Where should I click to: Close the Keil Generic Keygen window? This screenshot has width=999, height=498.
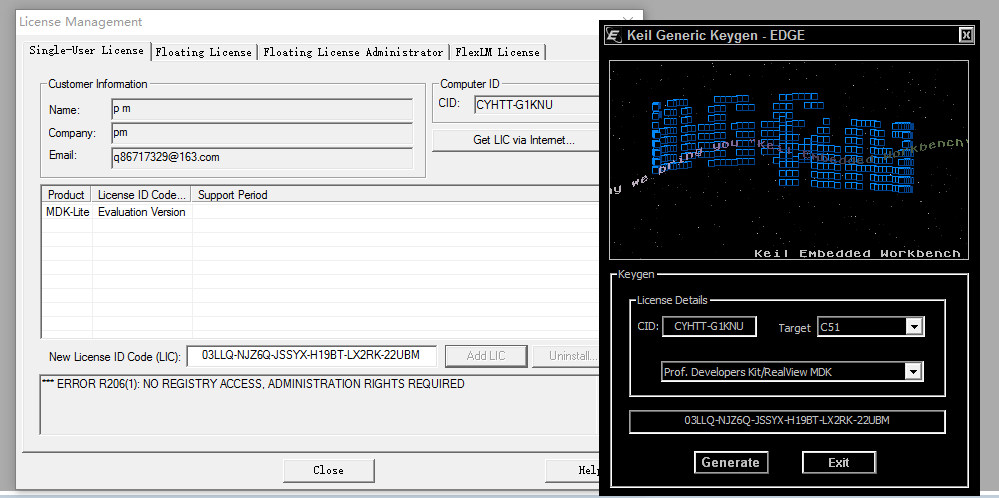coord(967,35)
